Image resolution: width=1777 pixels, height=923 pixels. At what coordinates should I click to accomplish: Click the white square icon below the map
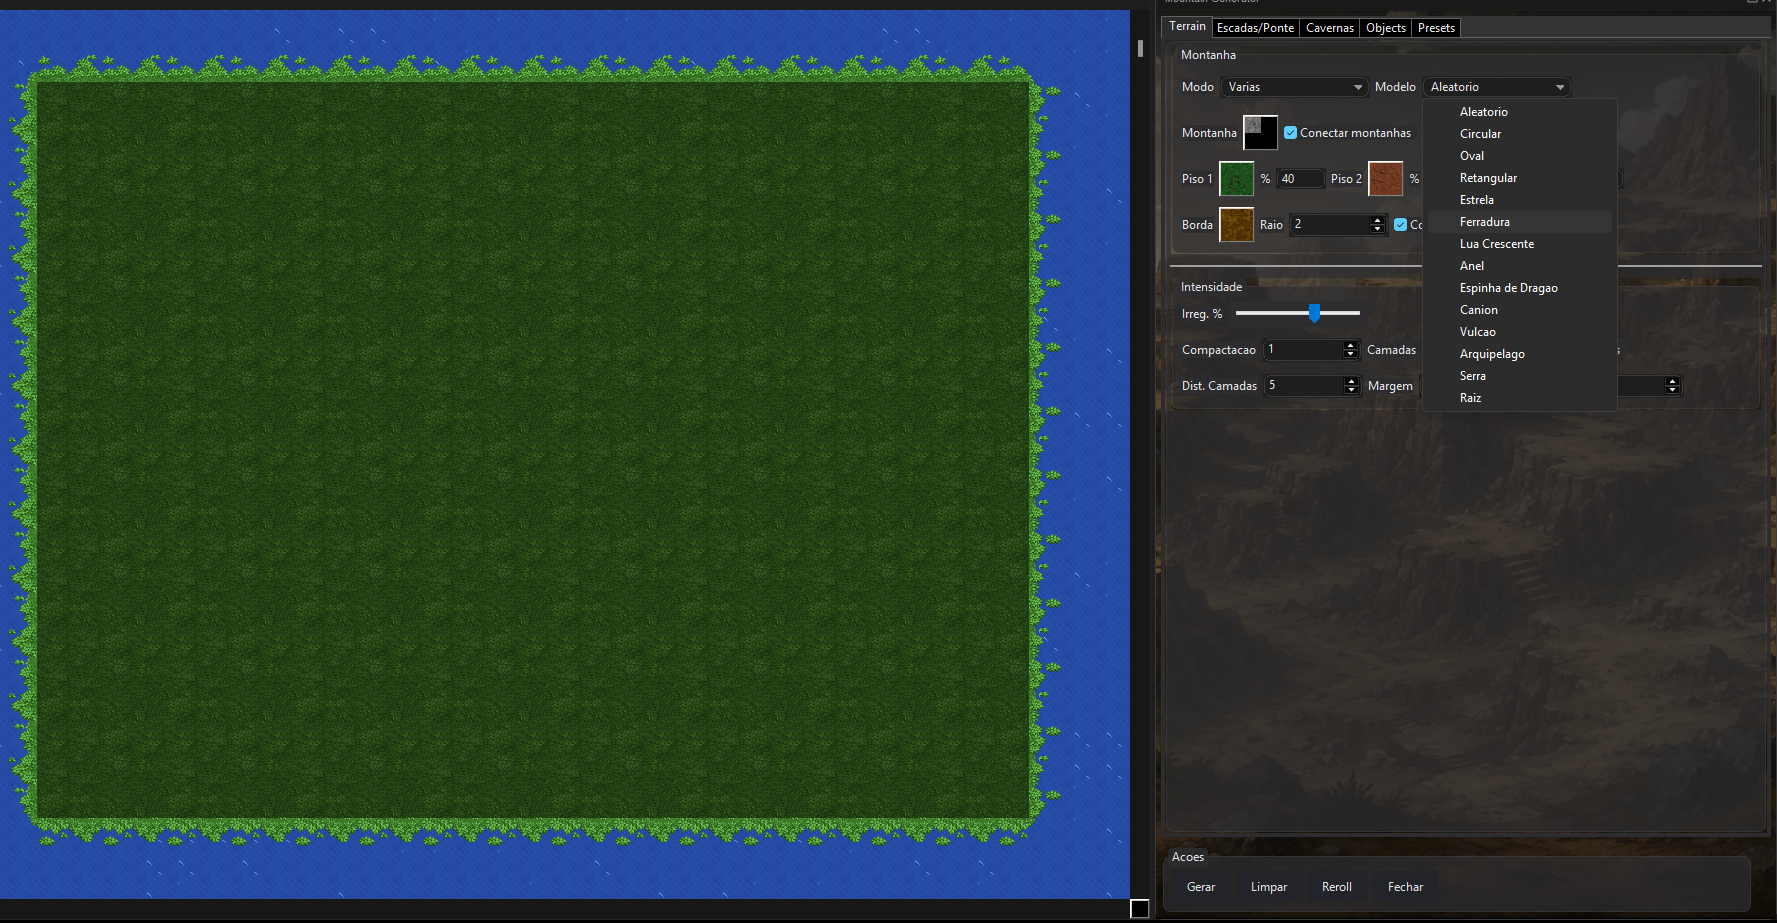point(1140,908)
